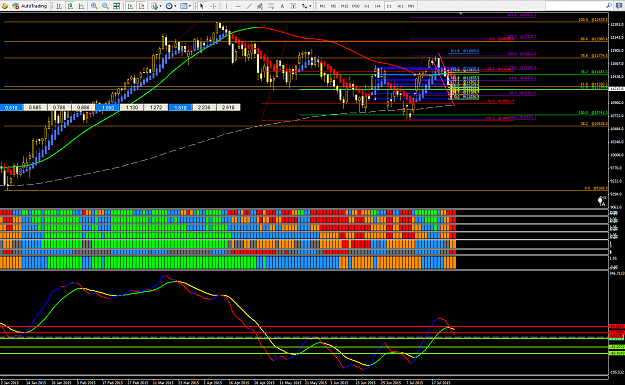Tile the chart windows with the grid icon
The image size is (625, 385).
click(116, 6)
